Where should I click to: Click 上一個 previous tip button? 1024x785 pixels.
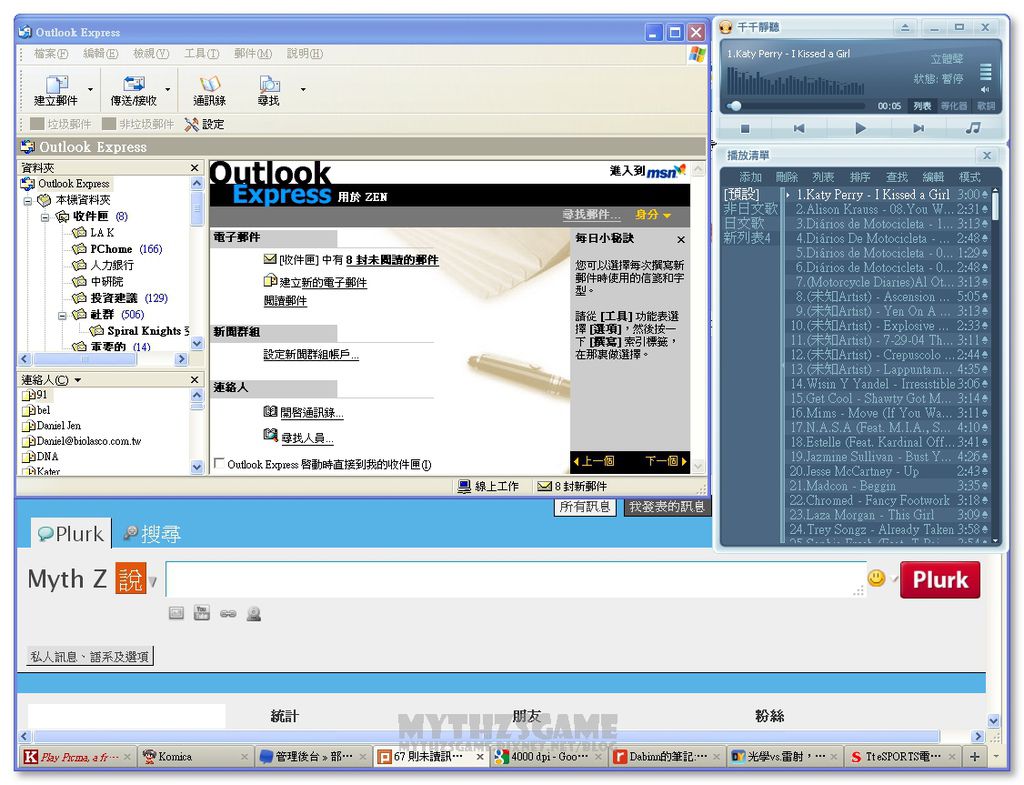click(x=594, y=461)
